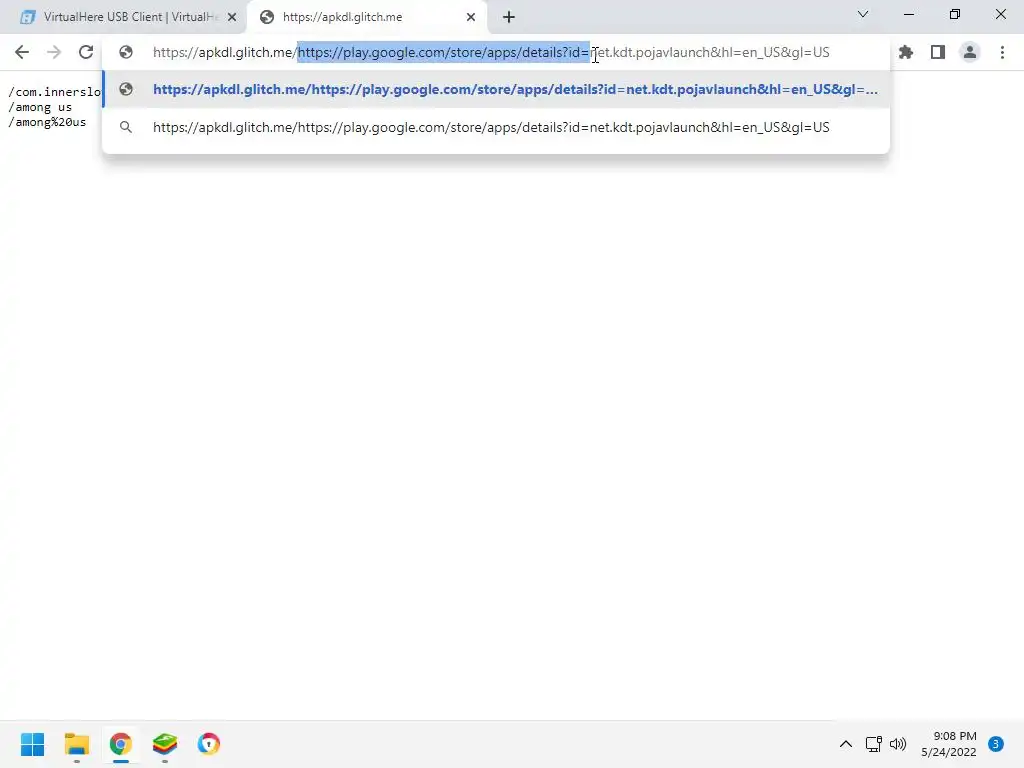Choose the search suggestion with magnifier icon
1024x768 pixels.
pyautogui.click(x=496, y=127)
